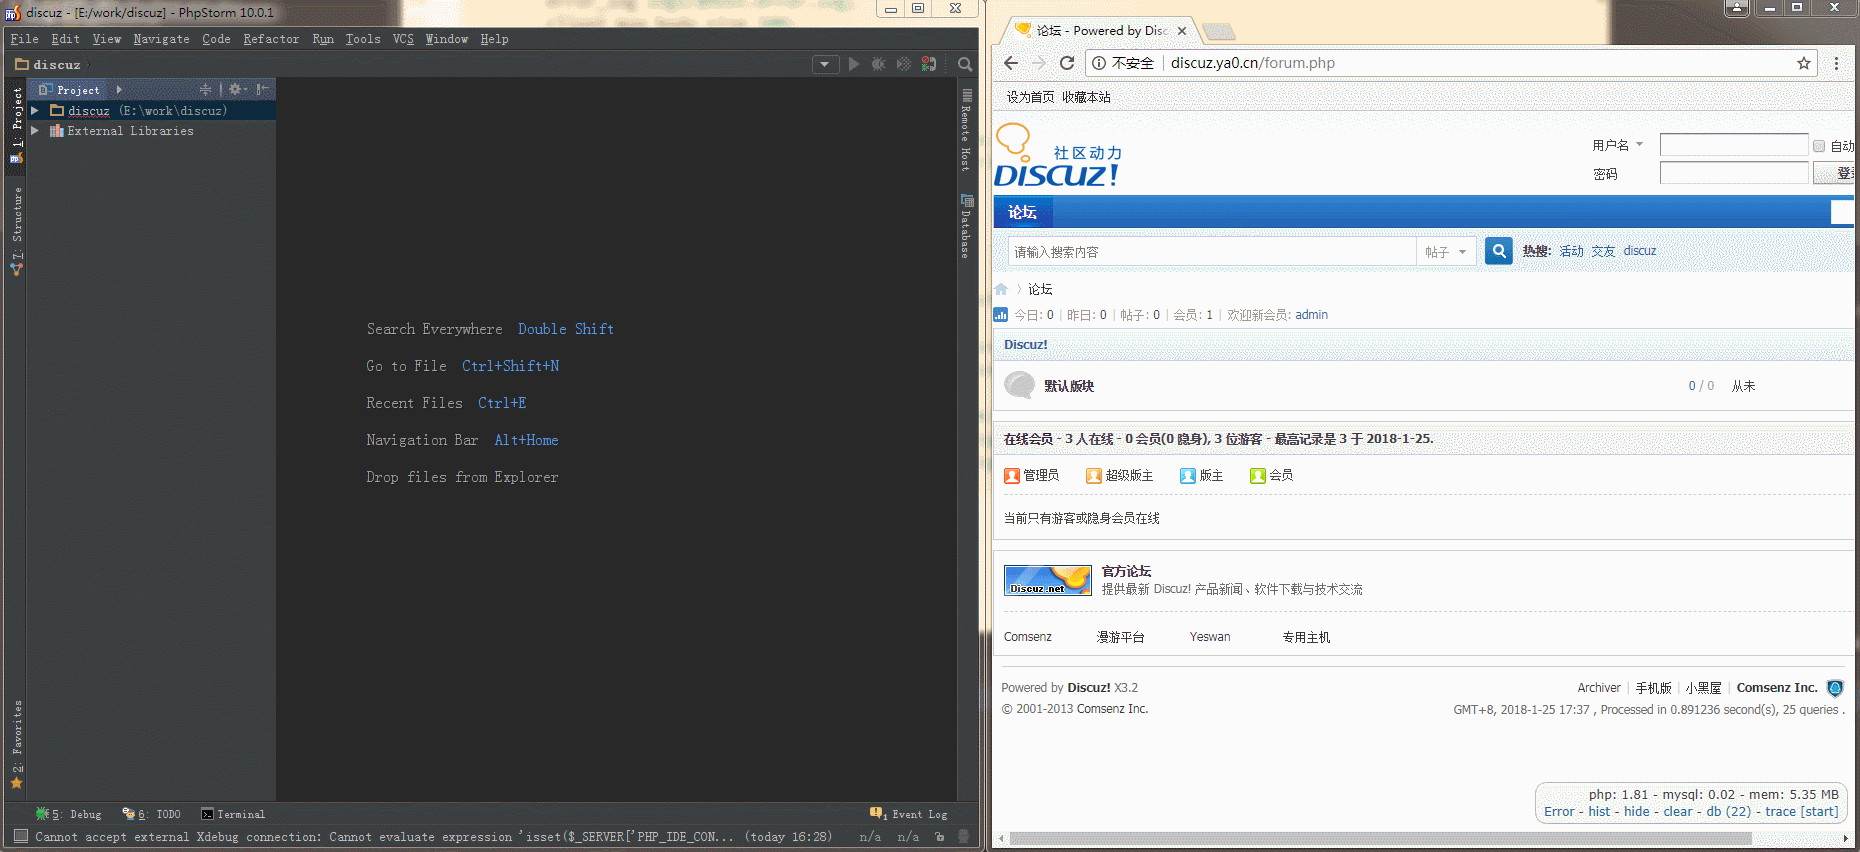Expand the External Libraries node
This screenshot has width=1860, height=852.
point(35,131)
